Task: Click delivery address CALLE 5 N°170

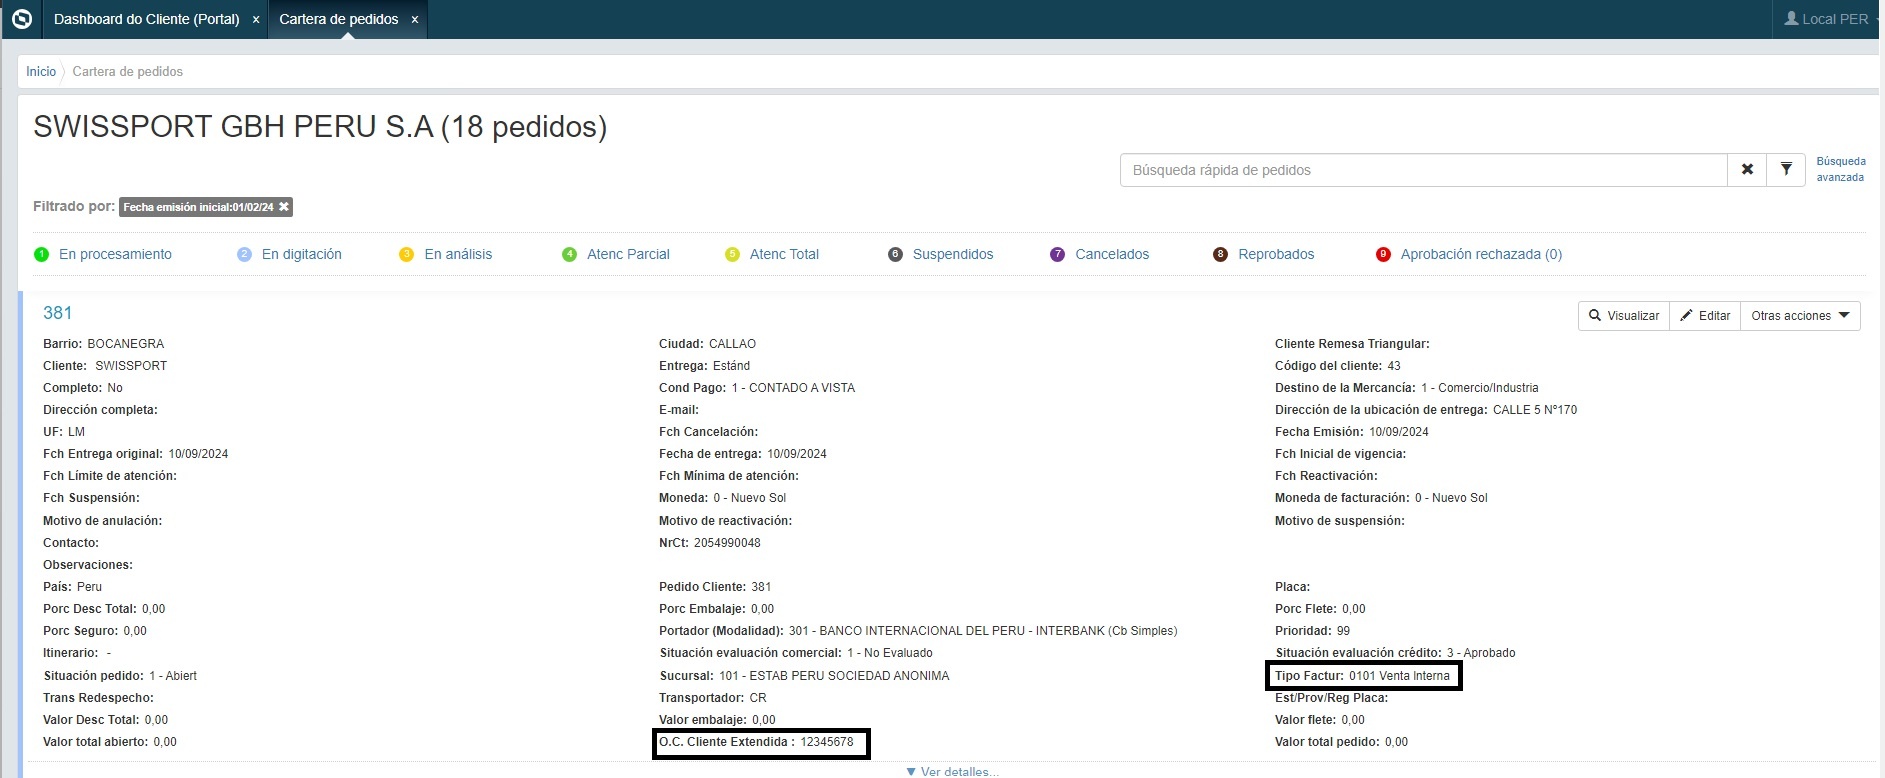Action: [x=1535, y=410]
